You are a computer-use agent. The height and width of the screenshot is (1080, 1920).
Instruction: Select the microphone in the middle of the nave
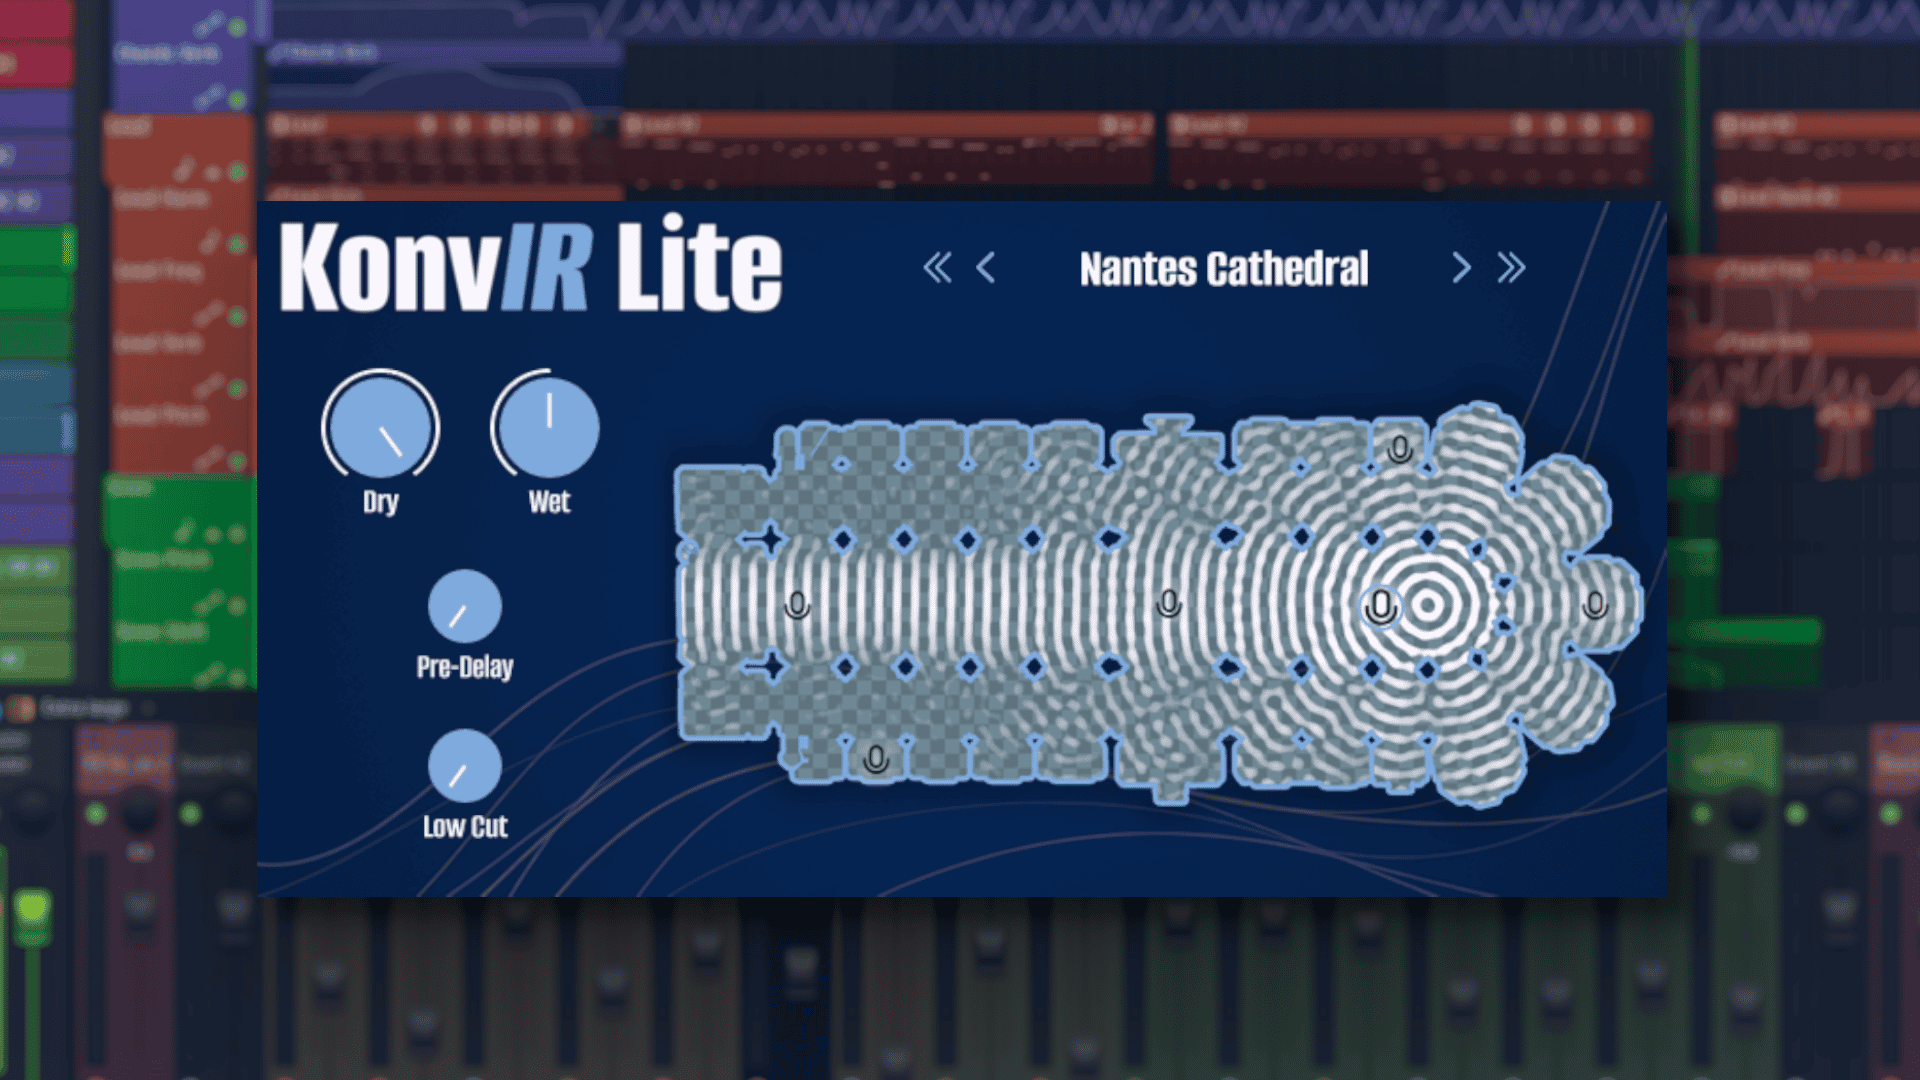click(x=1168, y=604)
